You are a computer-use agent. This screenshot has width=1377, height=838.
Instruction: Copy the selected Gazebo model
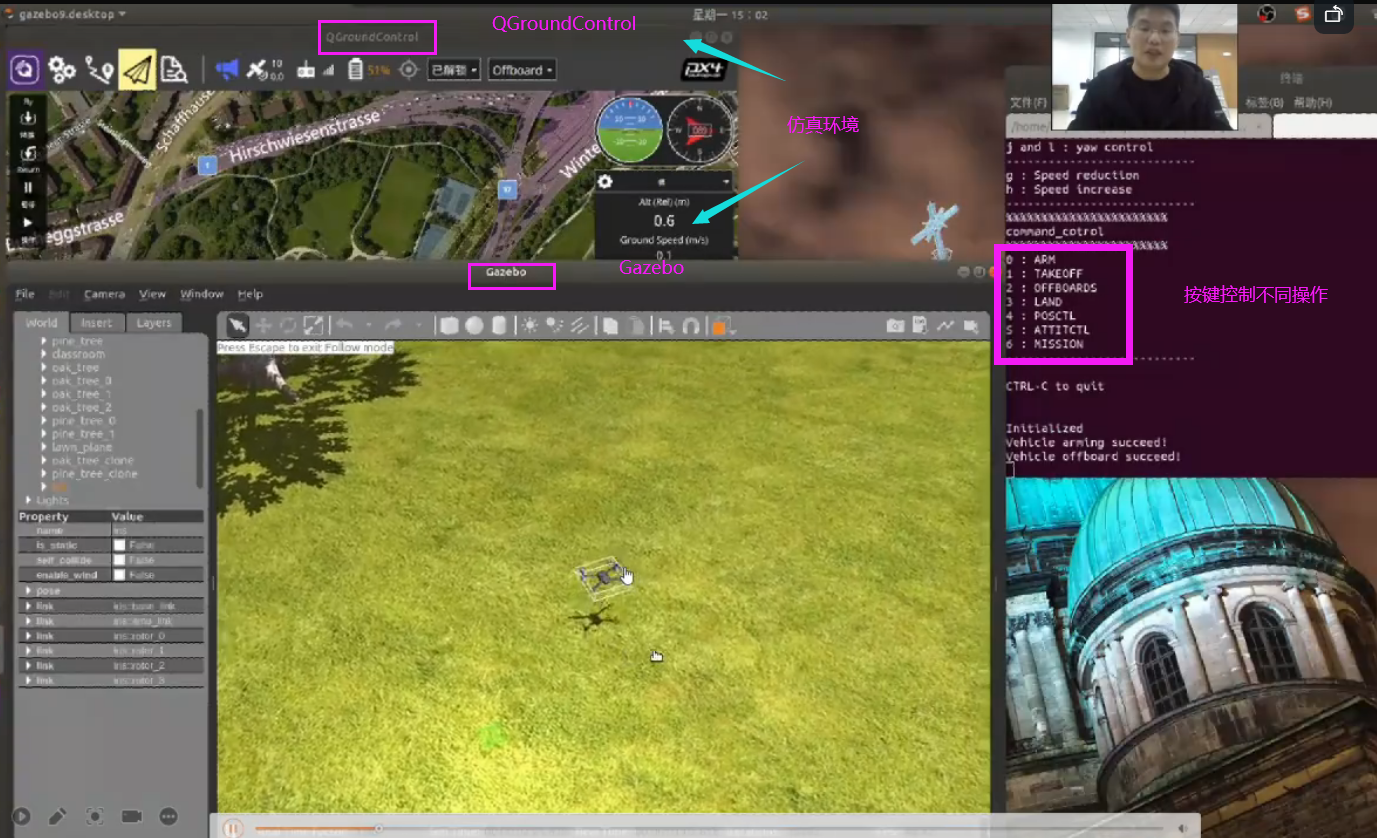(x=609, y=325)
